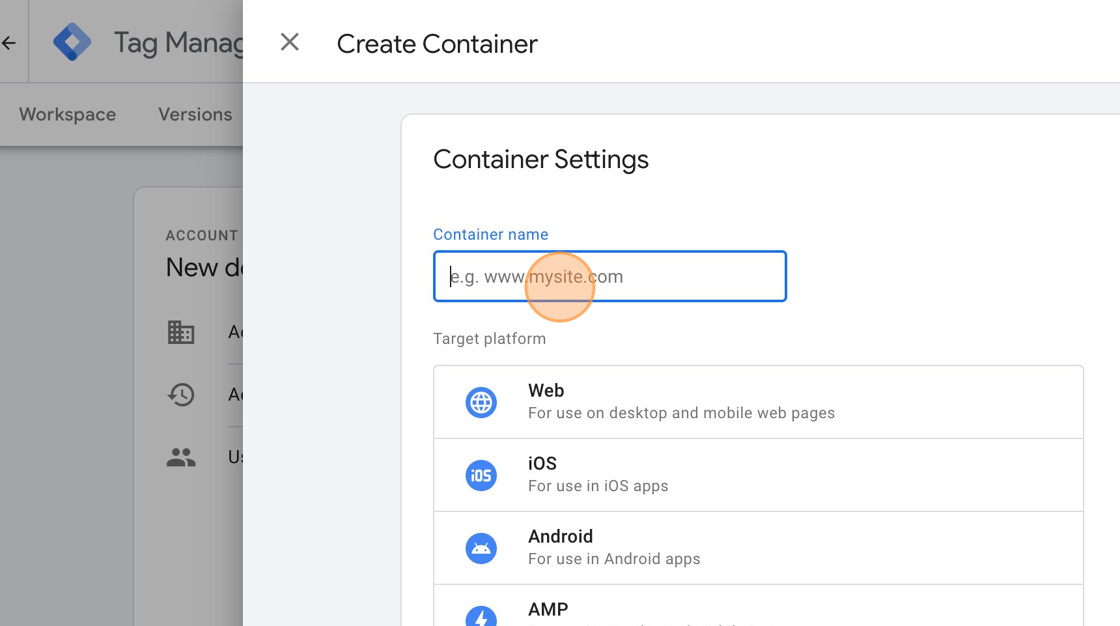Screen dimensions: 1120x626
Task: Close the Create Container panel
Action: pos(289,42)
